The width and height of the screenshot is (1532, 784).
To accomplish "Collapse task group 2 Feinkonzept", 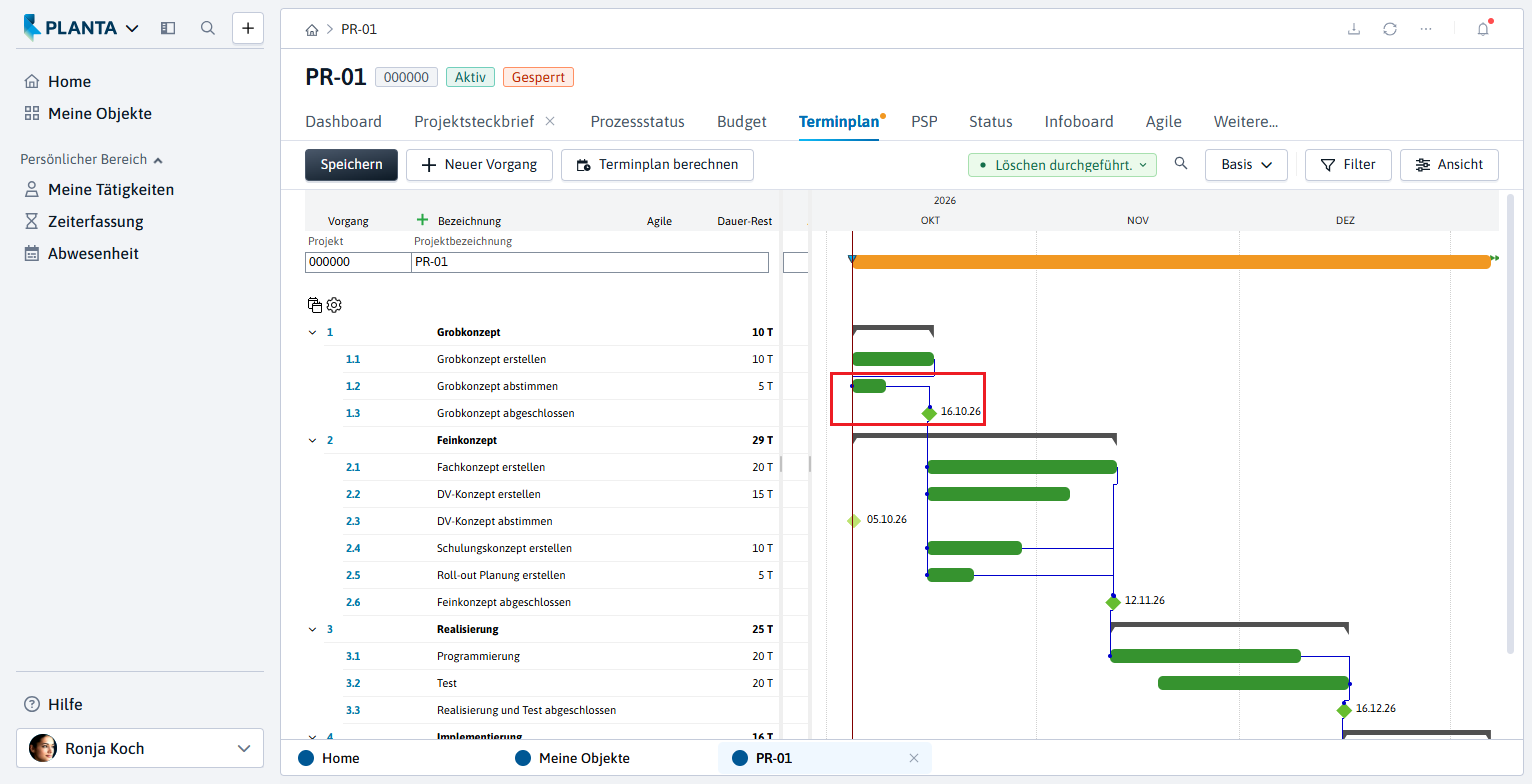I will coord(312,440).
